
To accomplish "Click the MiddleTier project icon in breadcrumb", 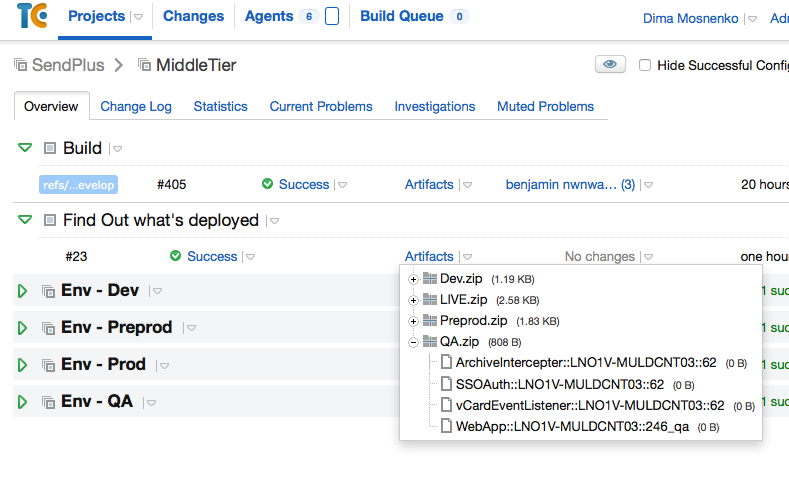I will tap(144, 65).
